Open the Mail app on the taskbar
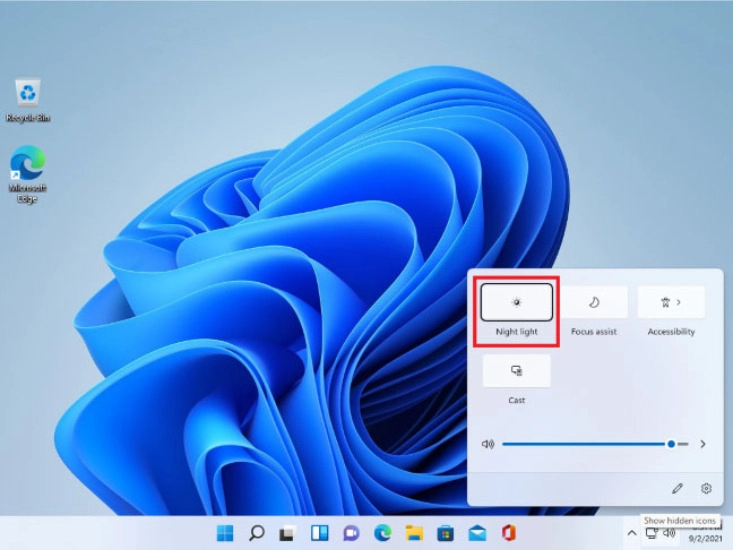Viewport: 733px width, 550px height. [477, 533]
